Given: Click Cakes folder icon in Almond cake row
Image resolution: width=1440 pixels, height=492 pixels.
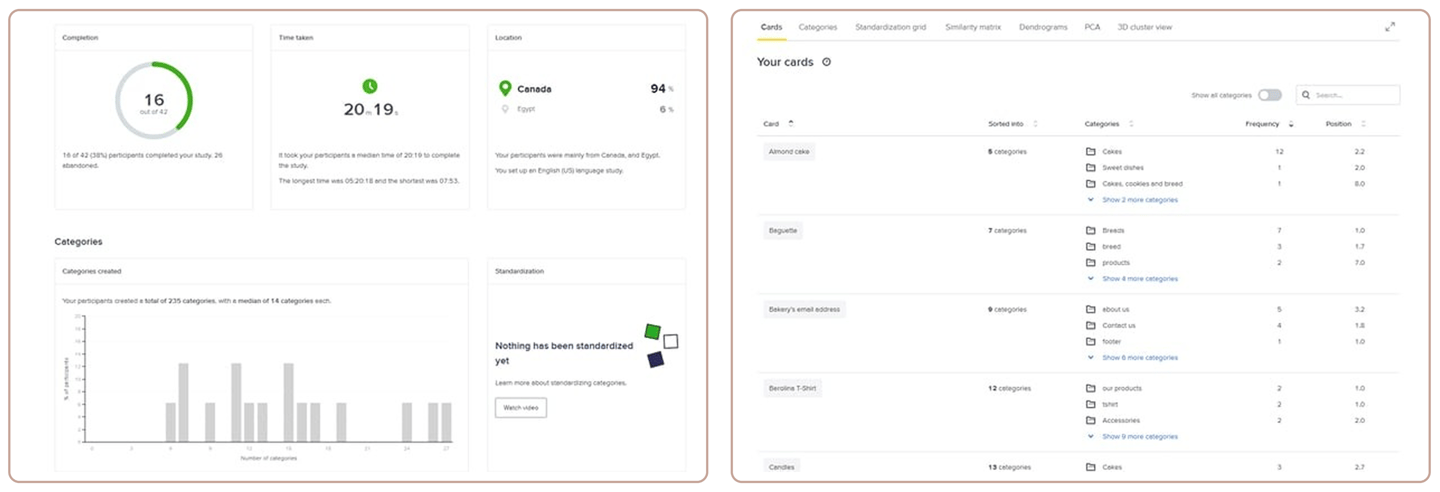Looking at the screenshot, I should tap(1091, 152).
